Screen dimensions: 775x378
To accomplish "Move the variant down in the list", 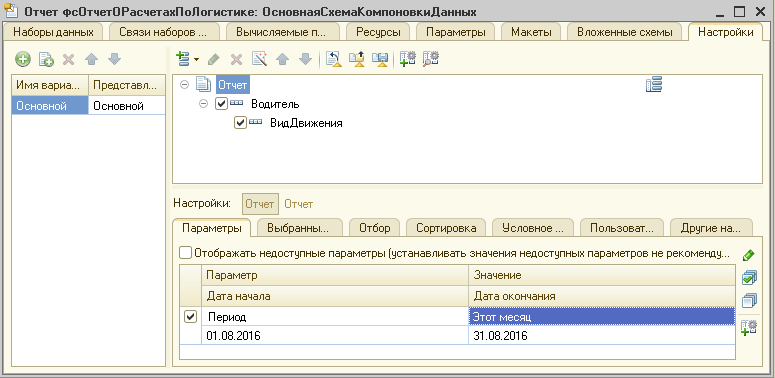I will point(114,59).
